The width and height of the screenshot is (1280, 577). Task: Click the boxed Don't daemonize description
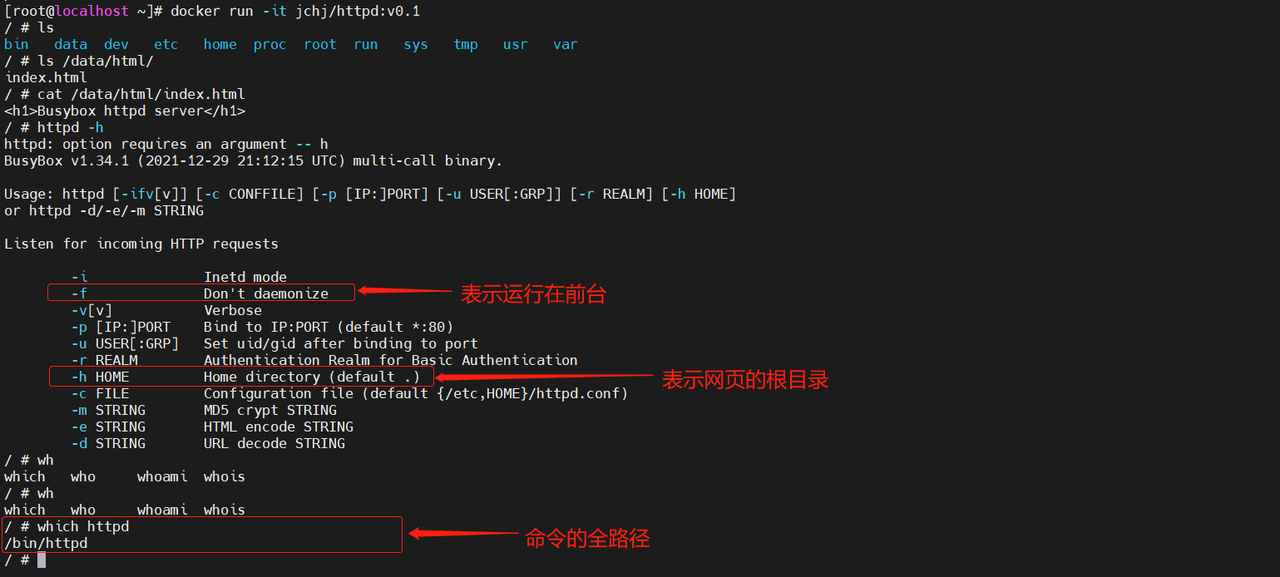coord(266,294)
